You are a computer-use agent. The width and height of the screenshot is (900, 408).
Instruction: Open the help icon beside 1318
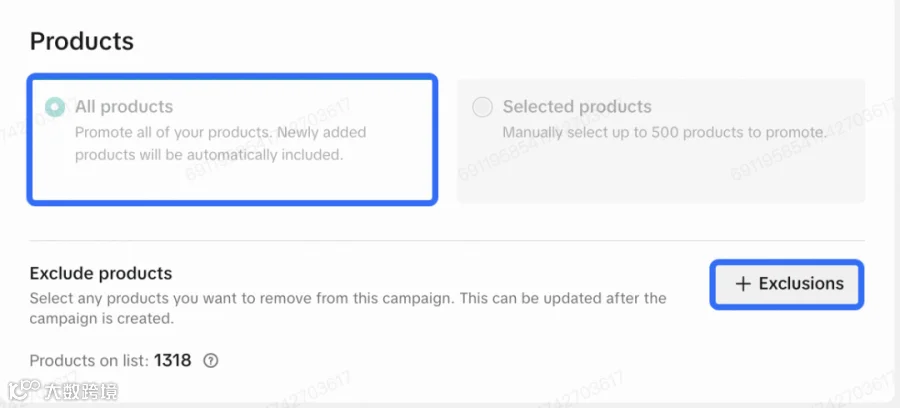tap(211, 361)
